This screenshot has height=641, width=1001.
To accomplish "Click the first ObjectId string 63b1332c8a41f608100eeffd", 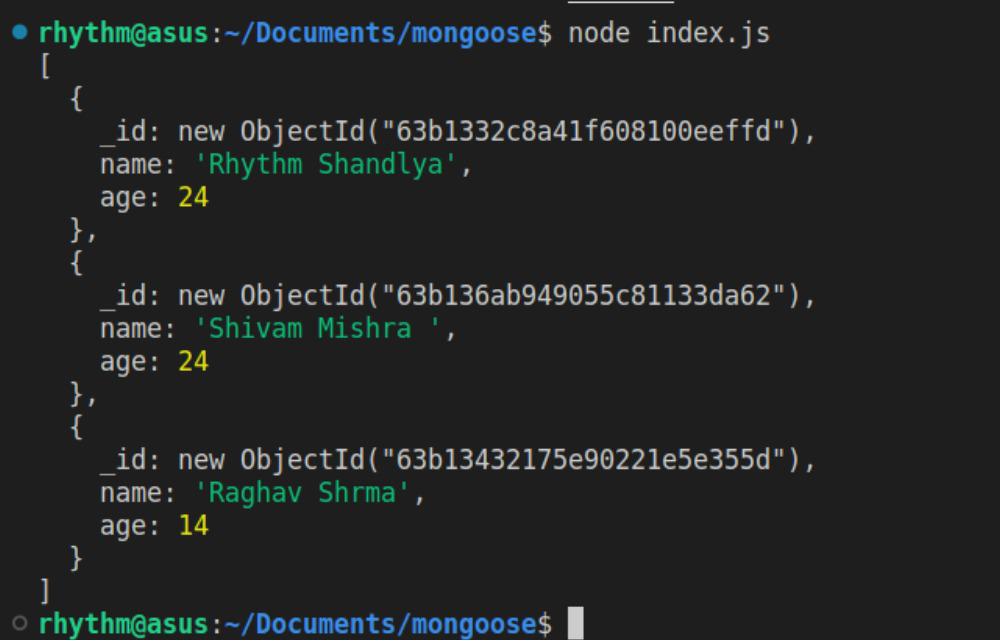I will coord(583,131).
